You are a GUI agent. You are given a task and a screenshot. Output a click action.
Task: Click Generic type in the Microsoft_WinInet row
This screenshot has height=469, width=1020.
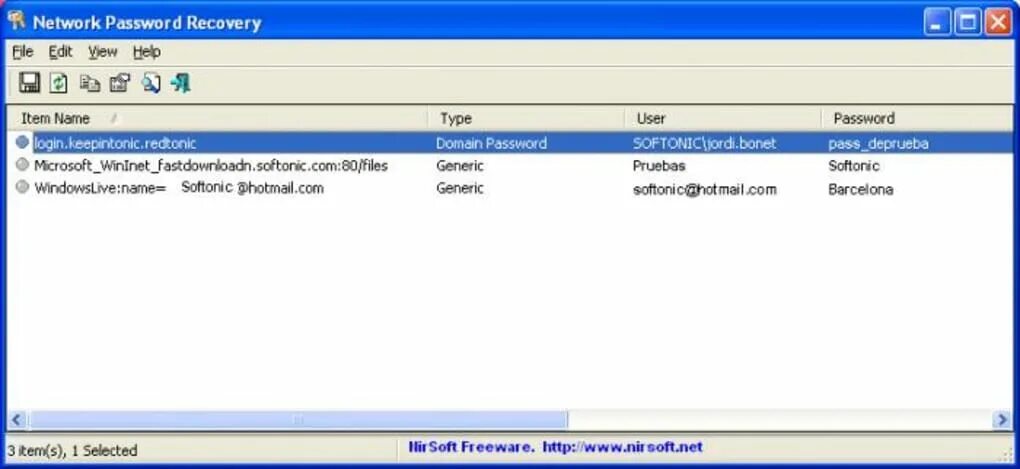pos(459,166)
